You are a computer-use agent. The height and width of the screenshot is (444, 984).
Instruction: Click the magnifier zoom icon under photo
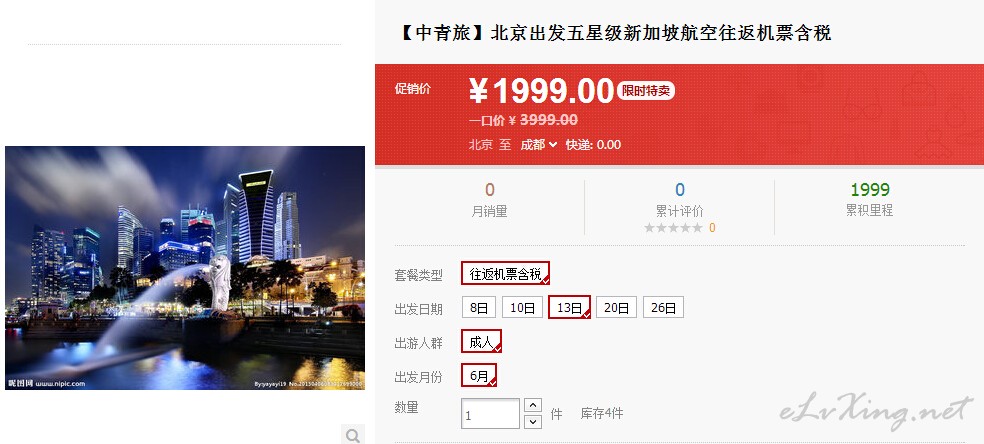(x=353, y=435)
